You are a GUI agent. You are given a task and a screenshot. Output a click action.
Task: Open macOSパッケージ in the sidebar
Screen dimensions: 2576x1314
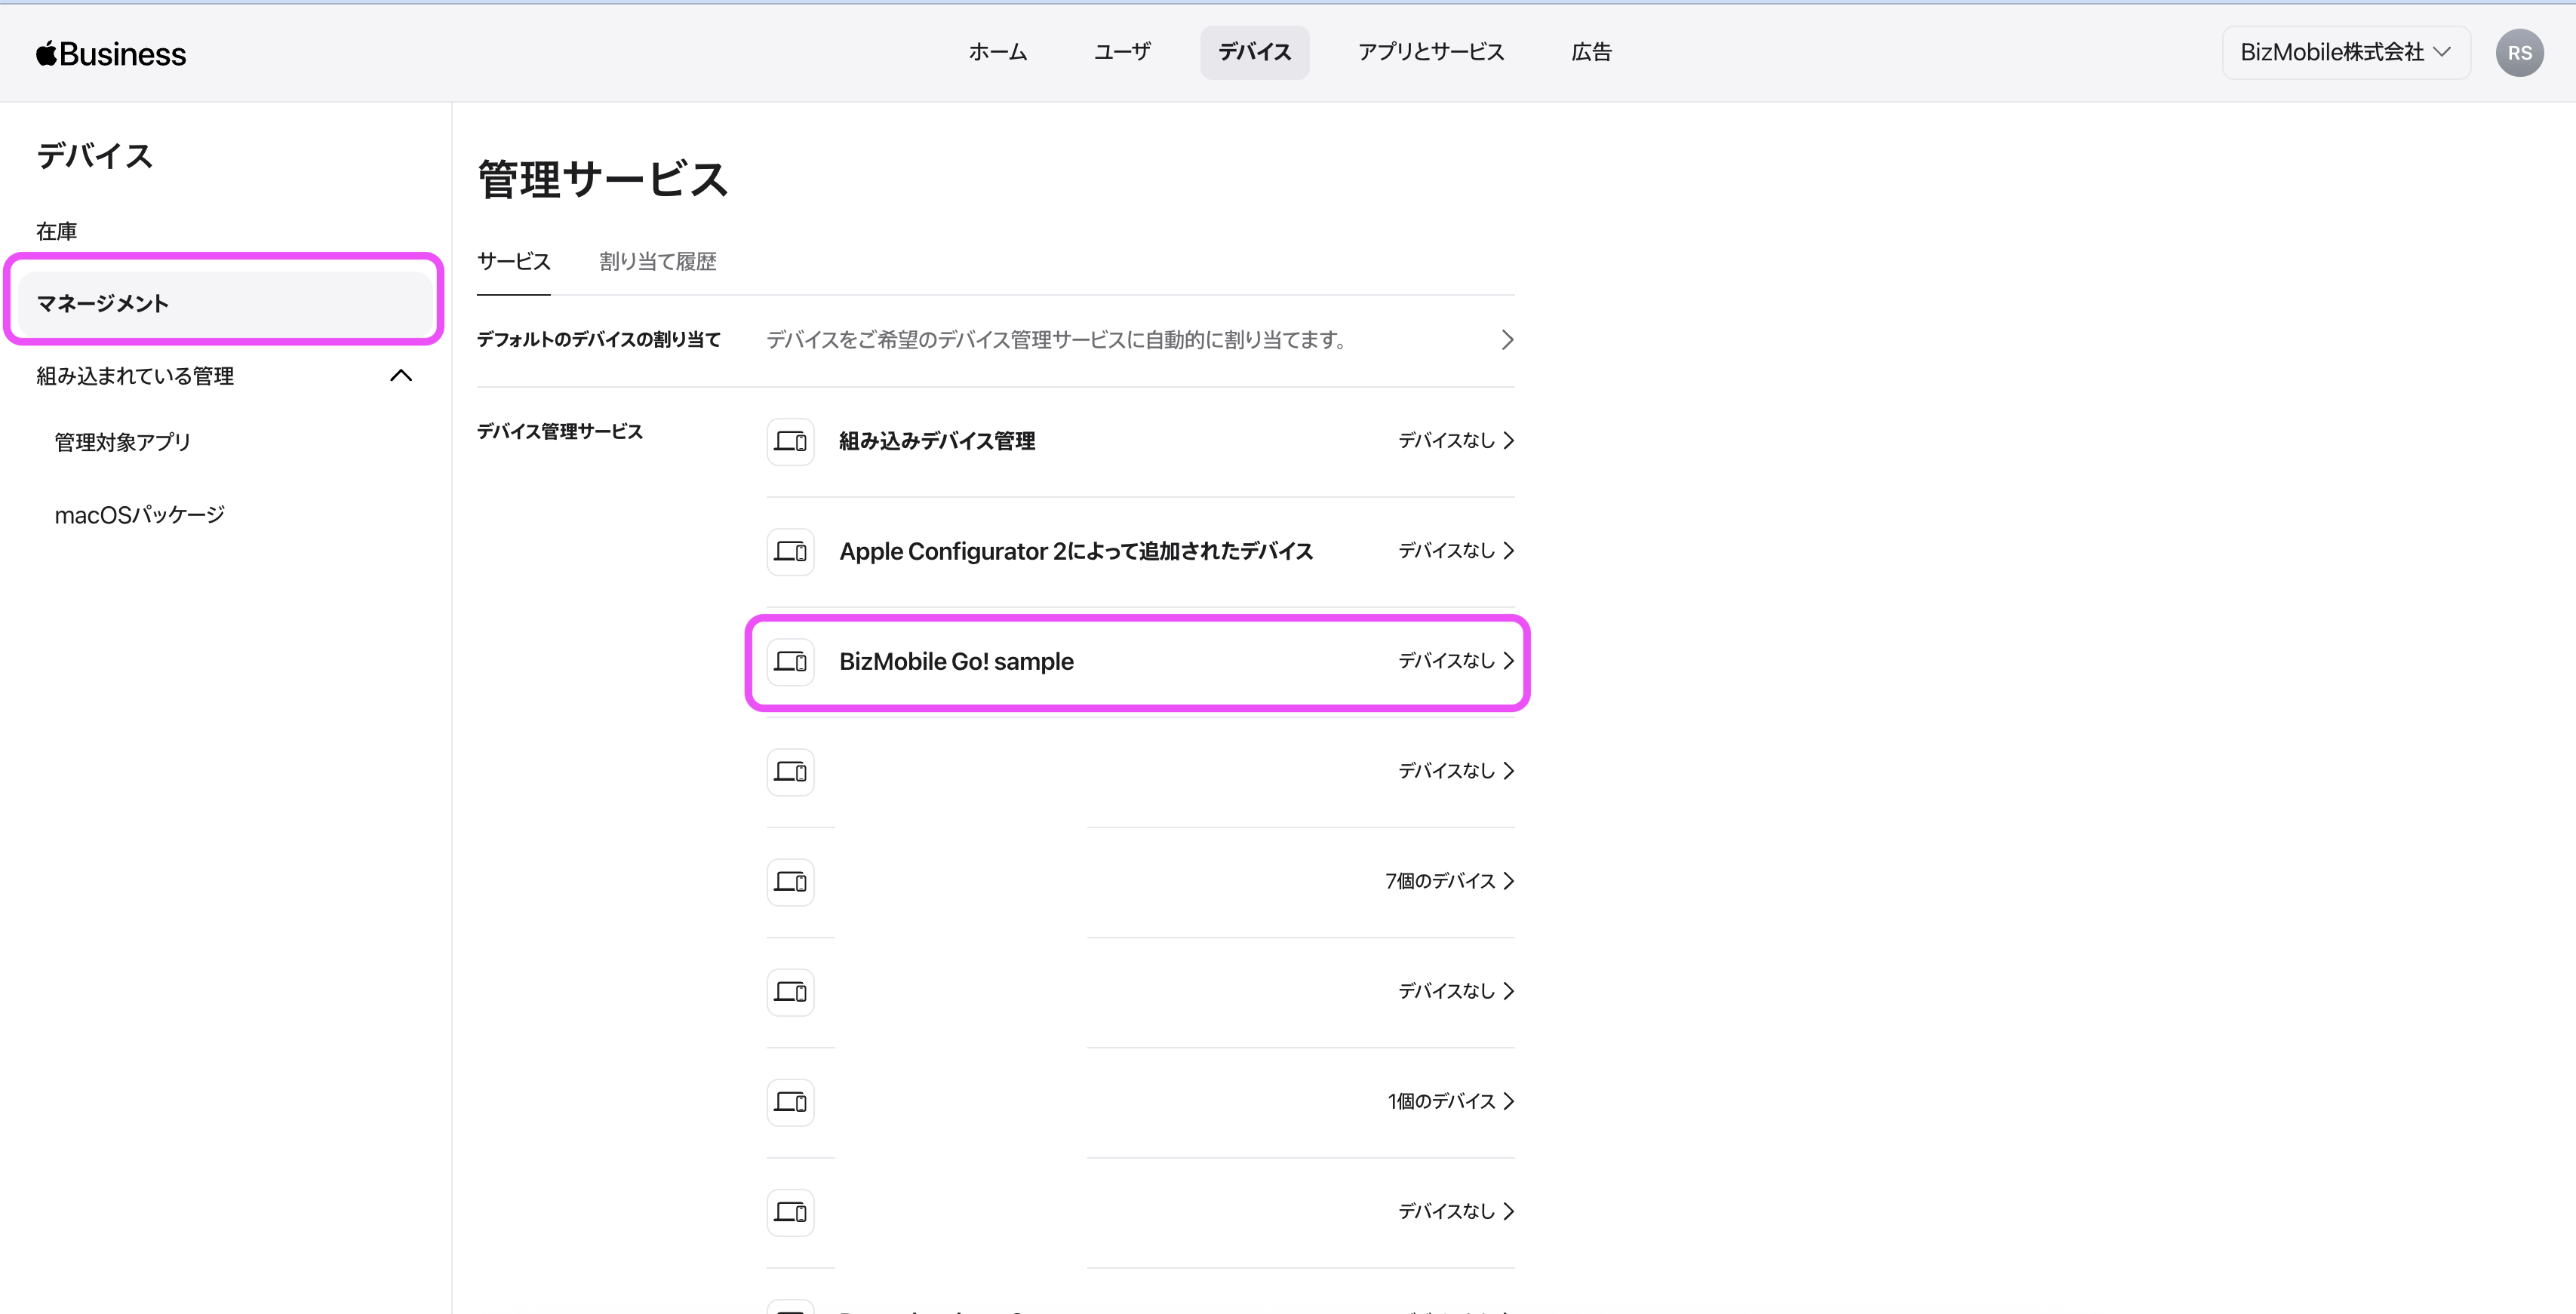point(139,515)
